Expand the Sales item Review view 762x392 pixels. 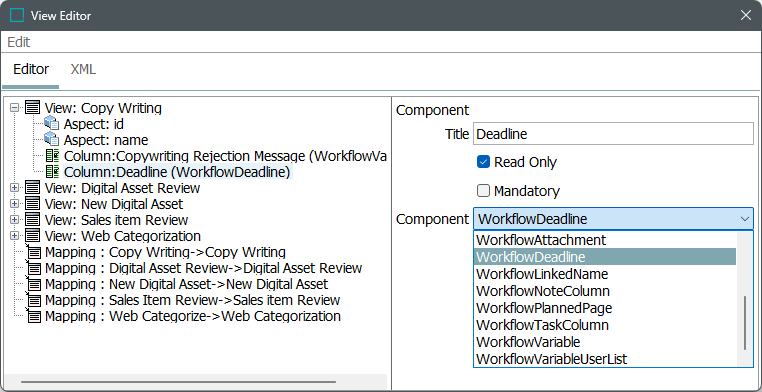coord(14,220)
